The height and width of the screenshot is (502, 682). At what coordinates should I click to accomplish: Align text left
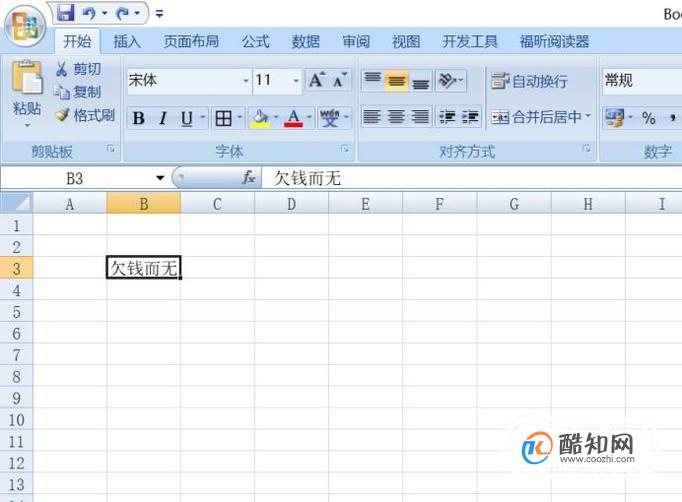click(372, 117)
